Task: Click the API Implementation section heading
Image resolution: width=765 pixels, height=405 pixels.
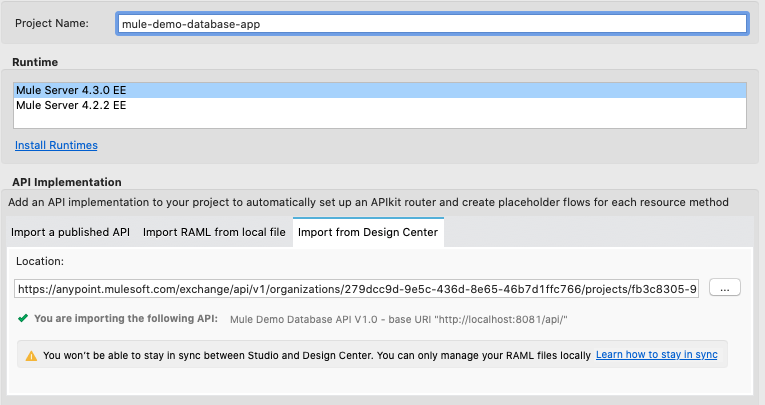Action: [x=67, y=182]
